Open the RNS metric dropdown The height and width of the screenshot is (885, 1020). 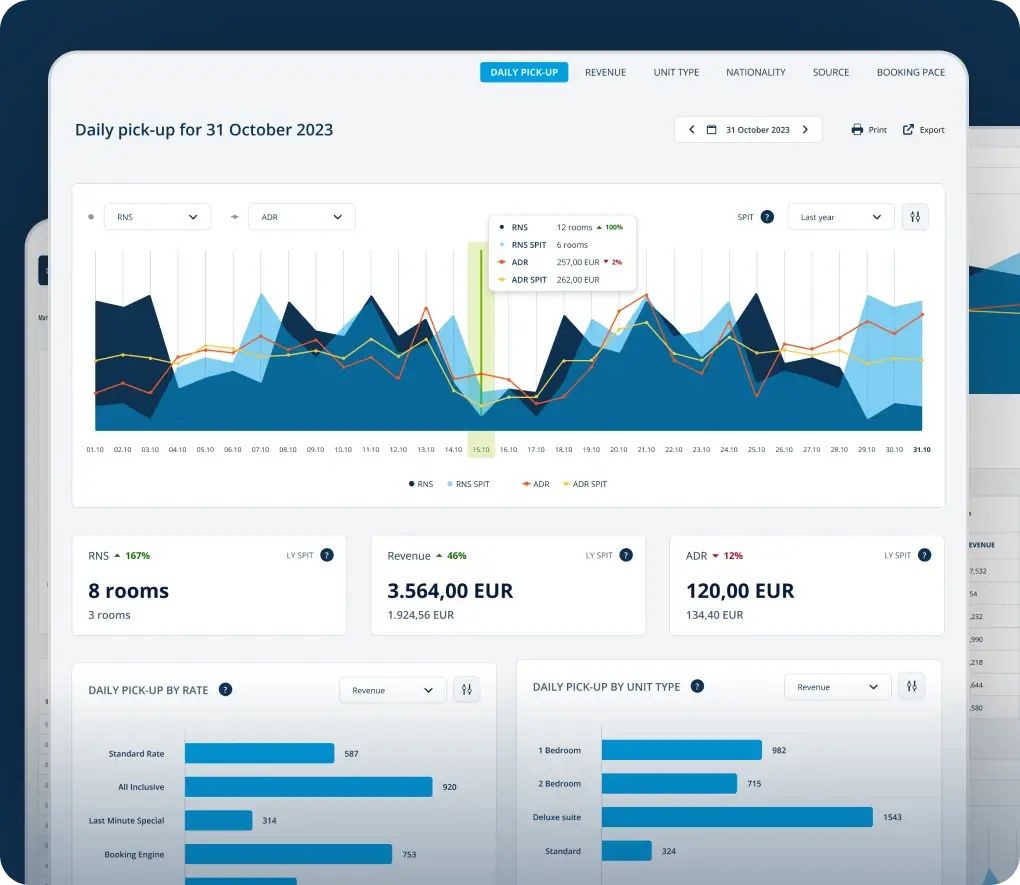[x=157, y=217]
